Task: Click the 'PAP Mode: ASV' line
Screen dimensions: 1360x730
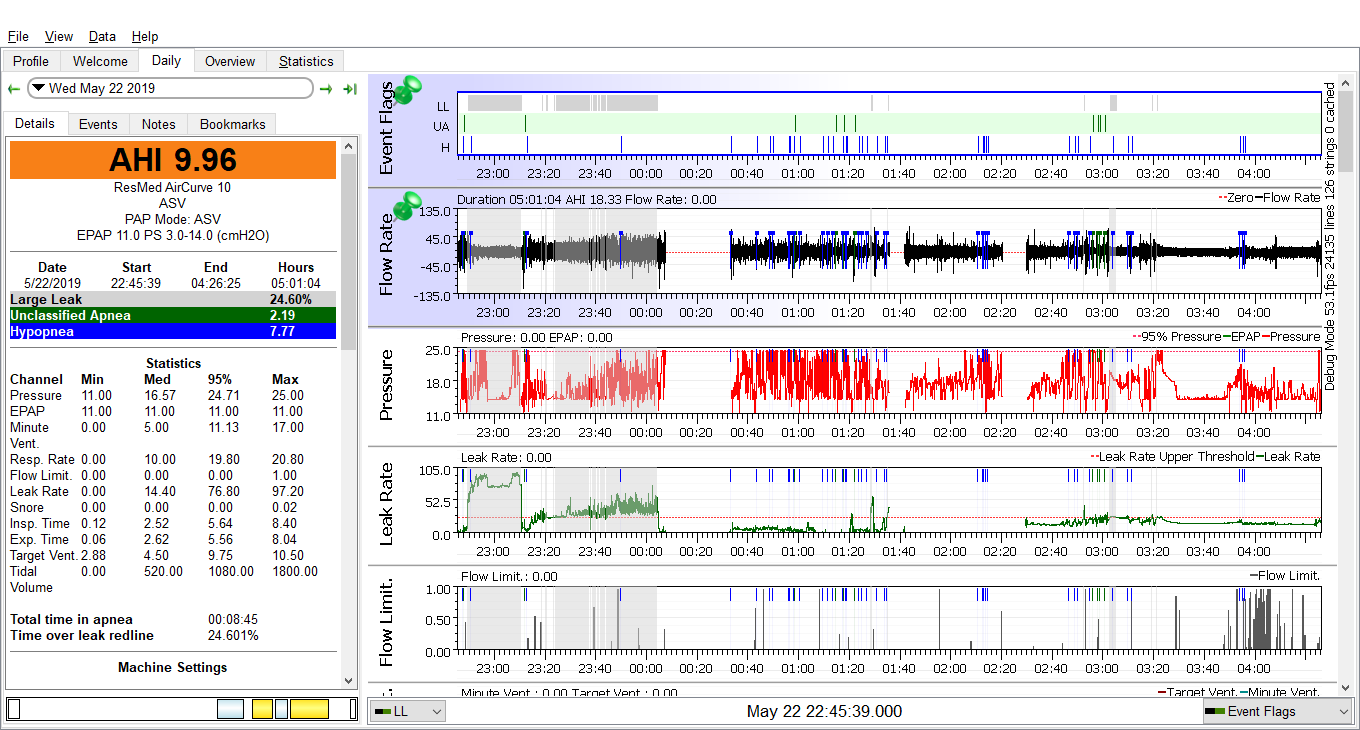Action: point(173,219)
